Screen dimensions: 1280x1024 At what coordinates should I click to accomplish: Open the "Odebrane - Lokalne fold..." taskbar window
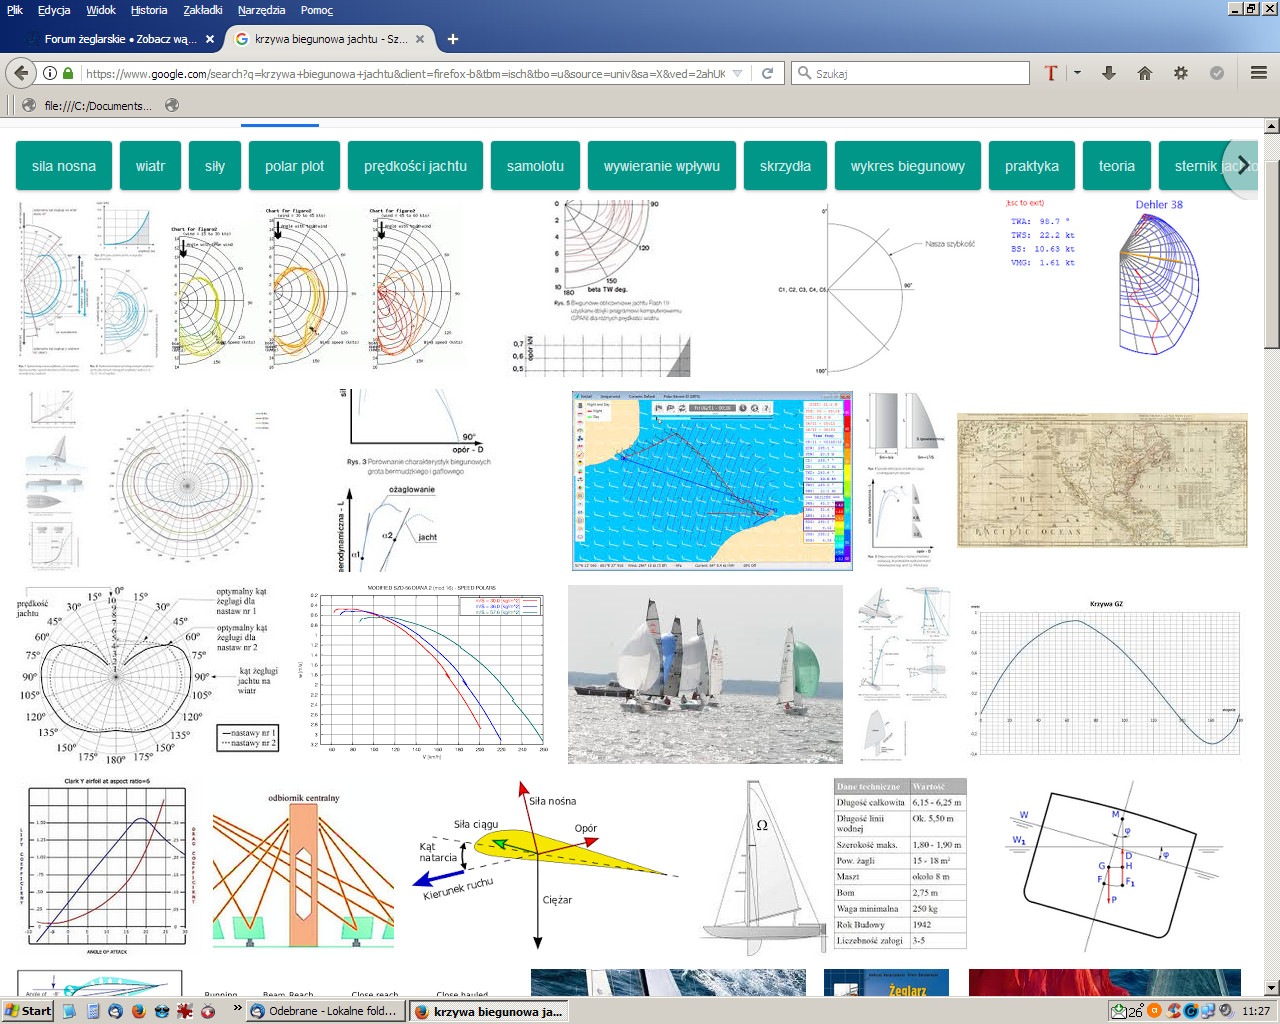click(x=323, y=1011)
